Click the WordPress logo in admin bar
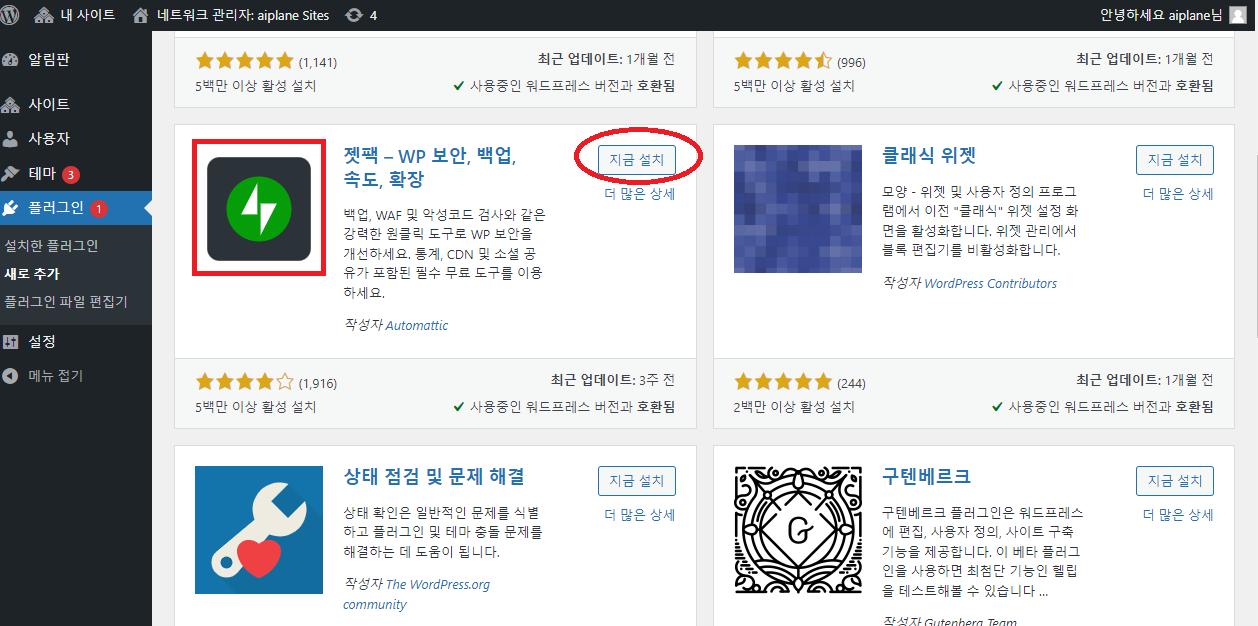The width and height of the screenshot is (1258, 626). click(11, 15)
